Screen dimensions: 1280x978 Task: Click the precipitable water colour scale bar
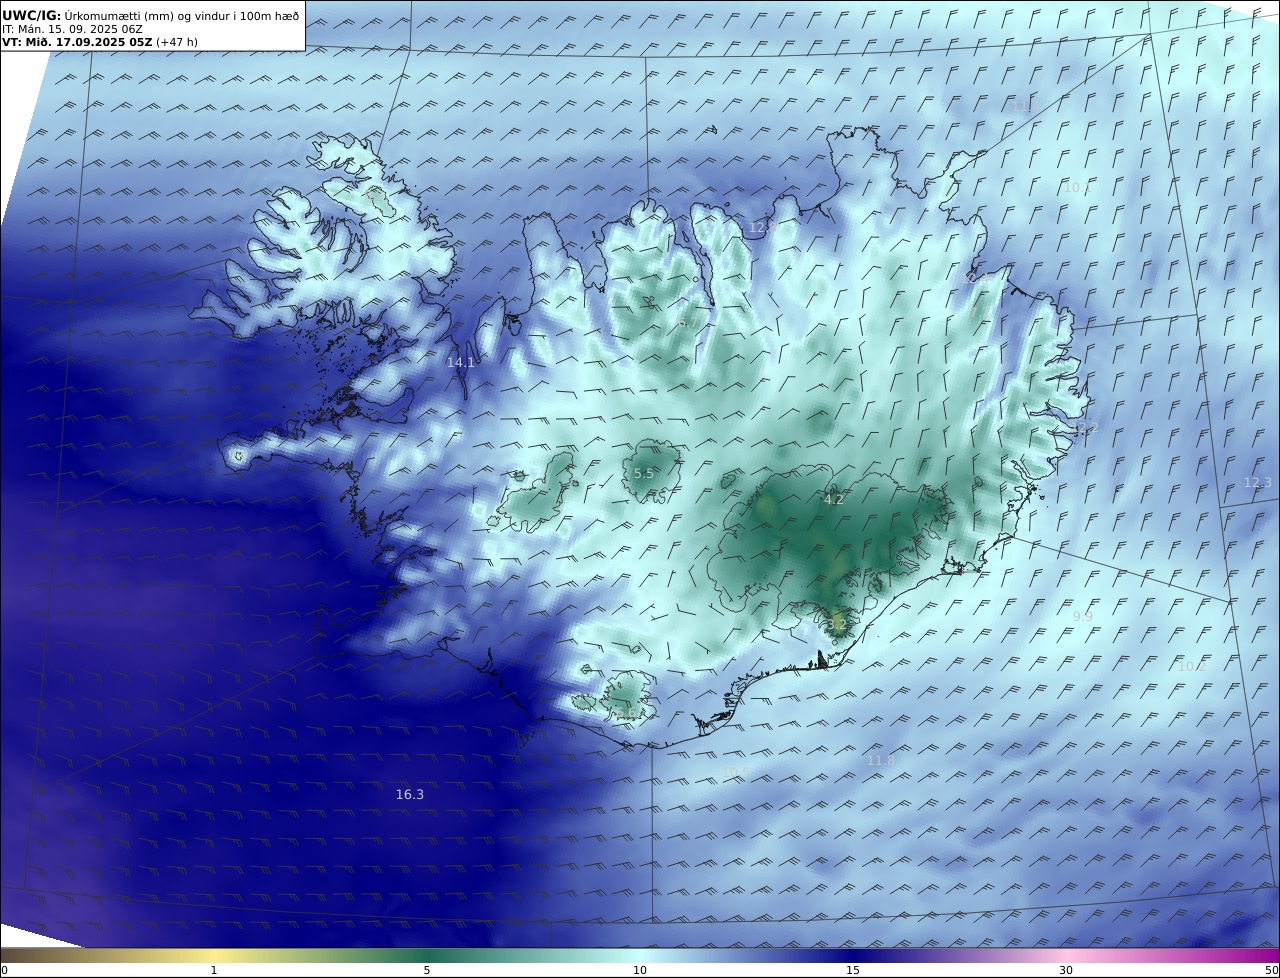click(640, 956)
